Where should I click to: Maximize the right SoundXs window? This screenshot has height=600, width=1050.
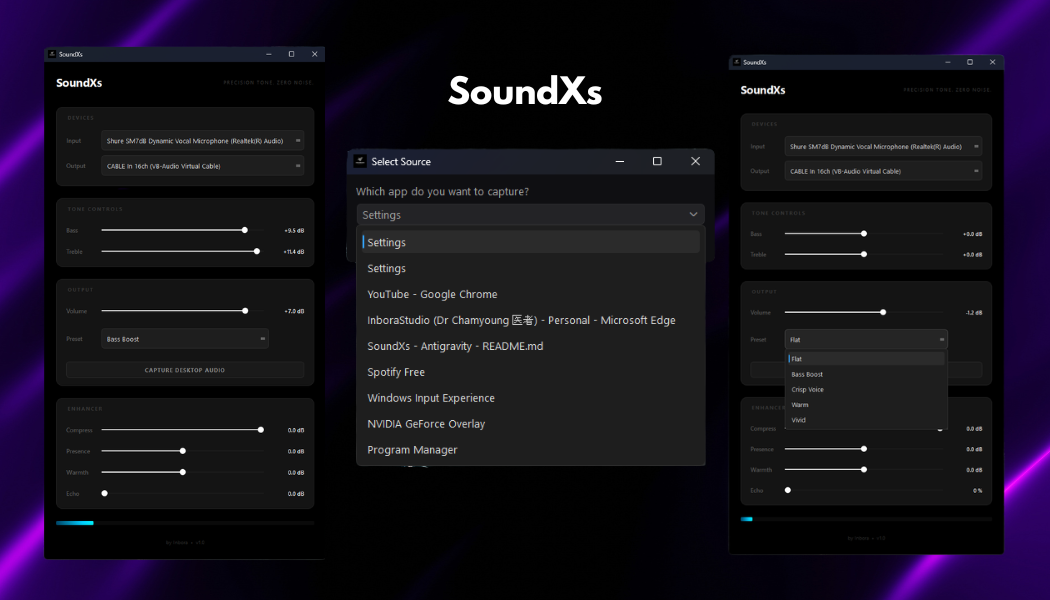[970, 62]
